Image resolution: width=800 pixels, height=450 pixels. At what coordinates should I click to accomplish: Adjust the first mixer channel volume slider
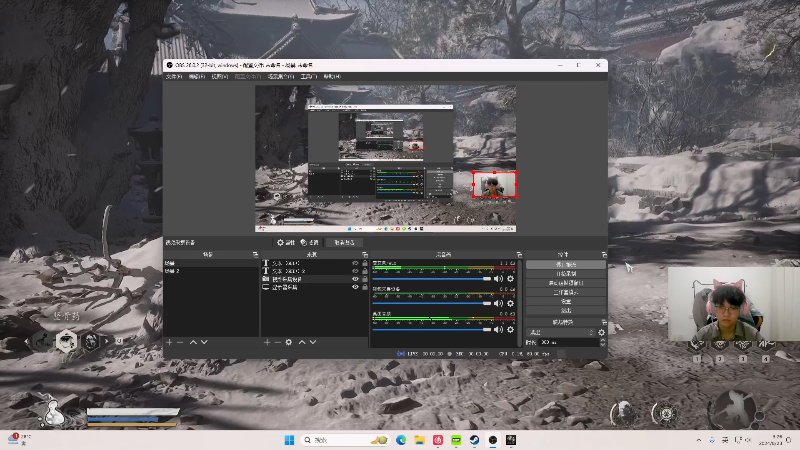(432, 279)
